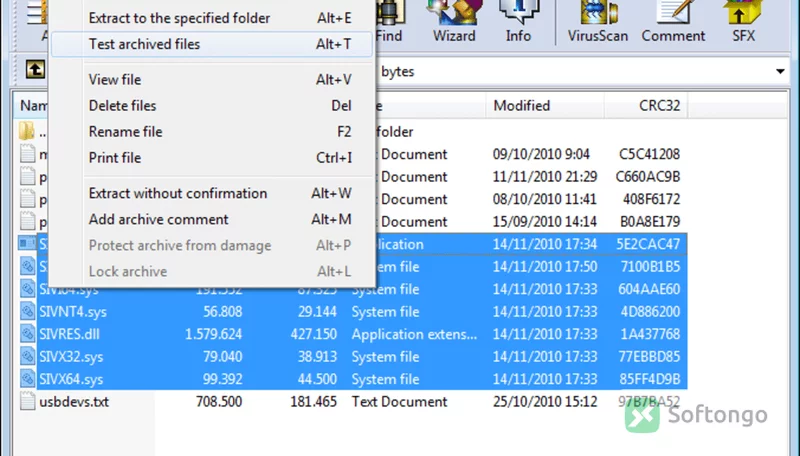Click modified date 08/10/2010 11:41
Viewport: 800px width, 456px height.
pyautogui.click(x=544, y=199)
